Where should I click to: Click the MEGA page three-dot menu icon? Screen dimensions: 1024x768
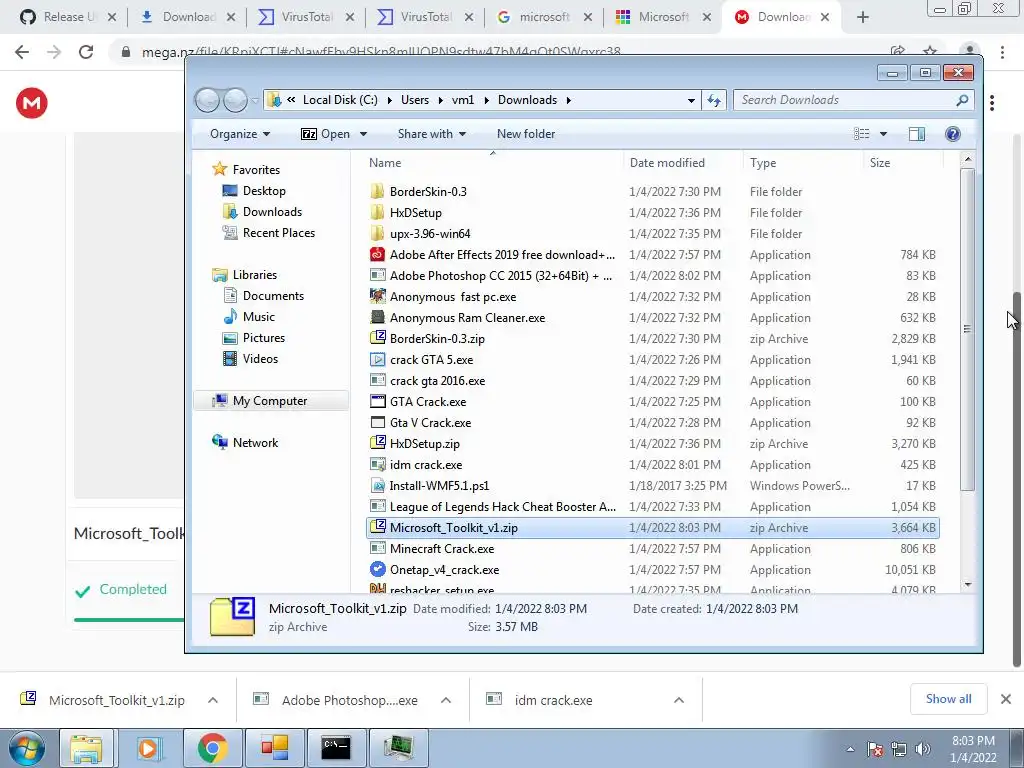(x=992, y=103)
